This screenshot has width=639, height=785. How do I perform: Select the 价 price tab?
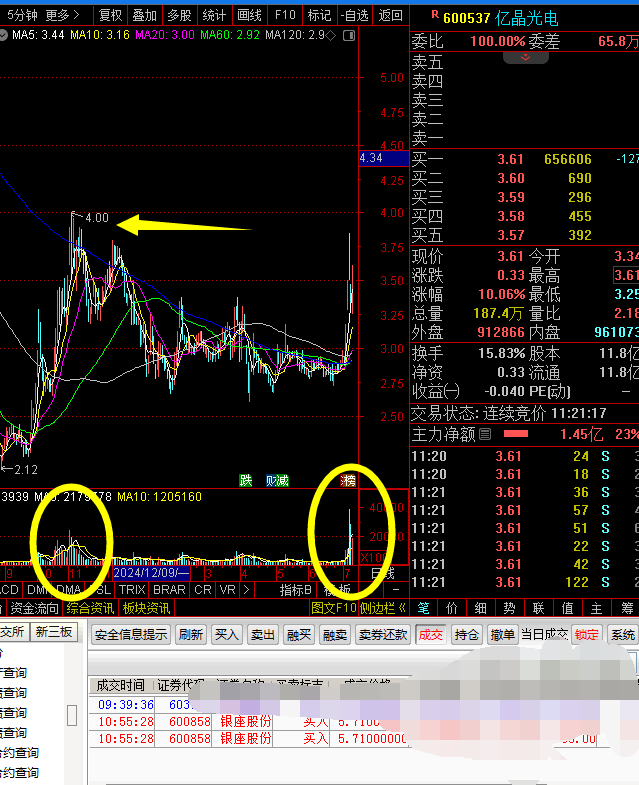tap(452, 608)
